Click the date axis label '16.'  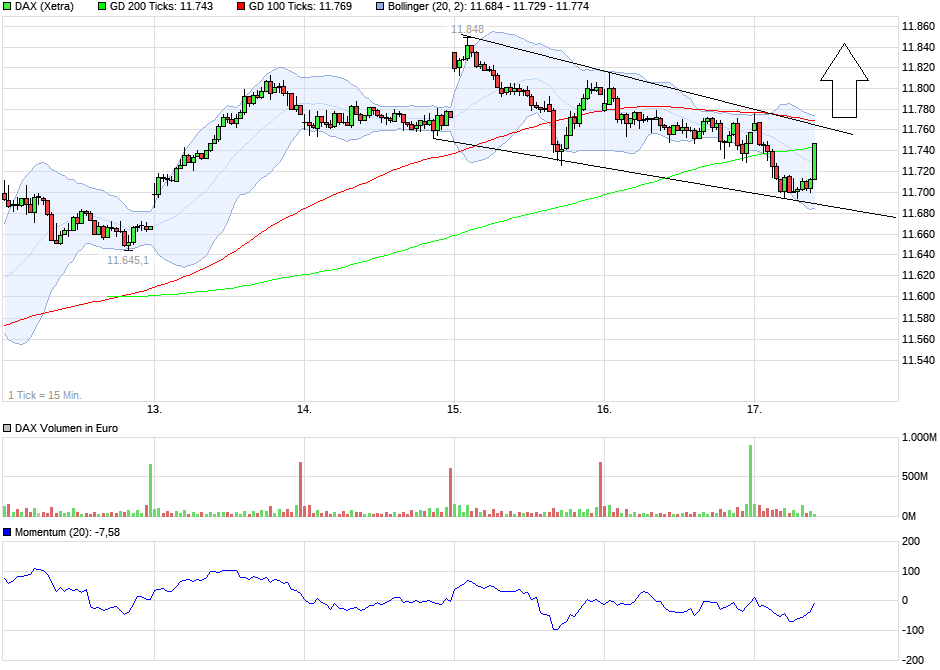604,409
